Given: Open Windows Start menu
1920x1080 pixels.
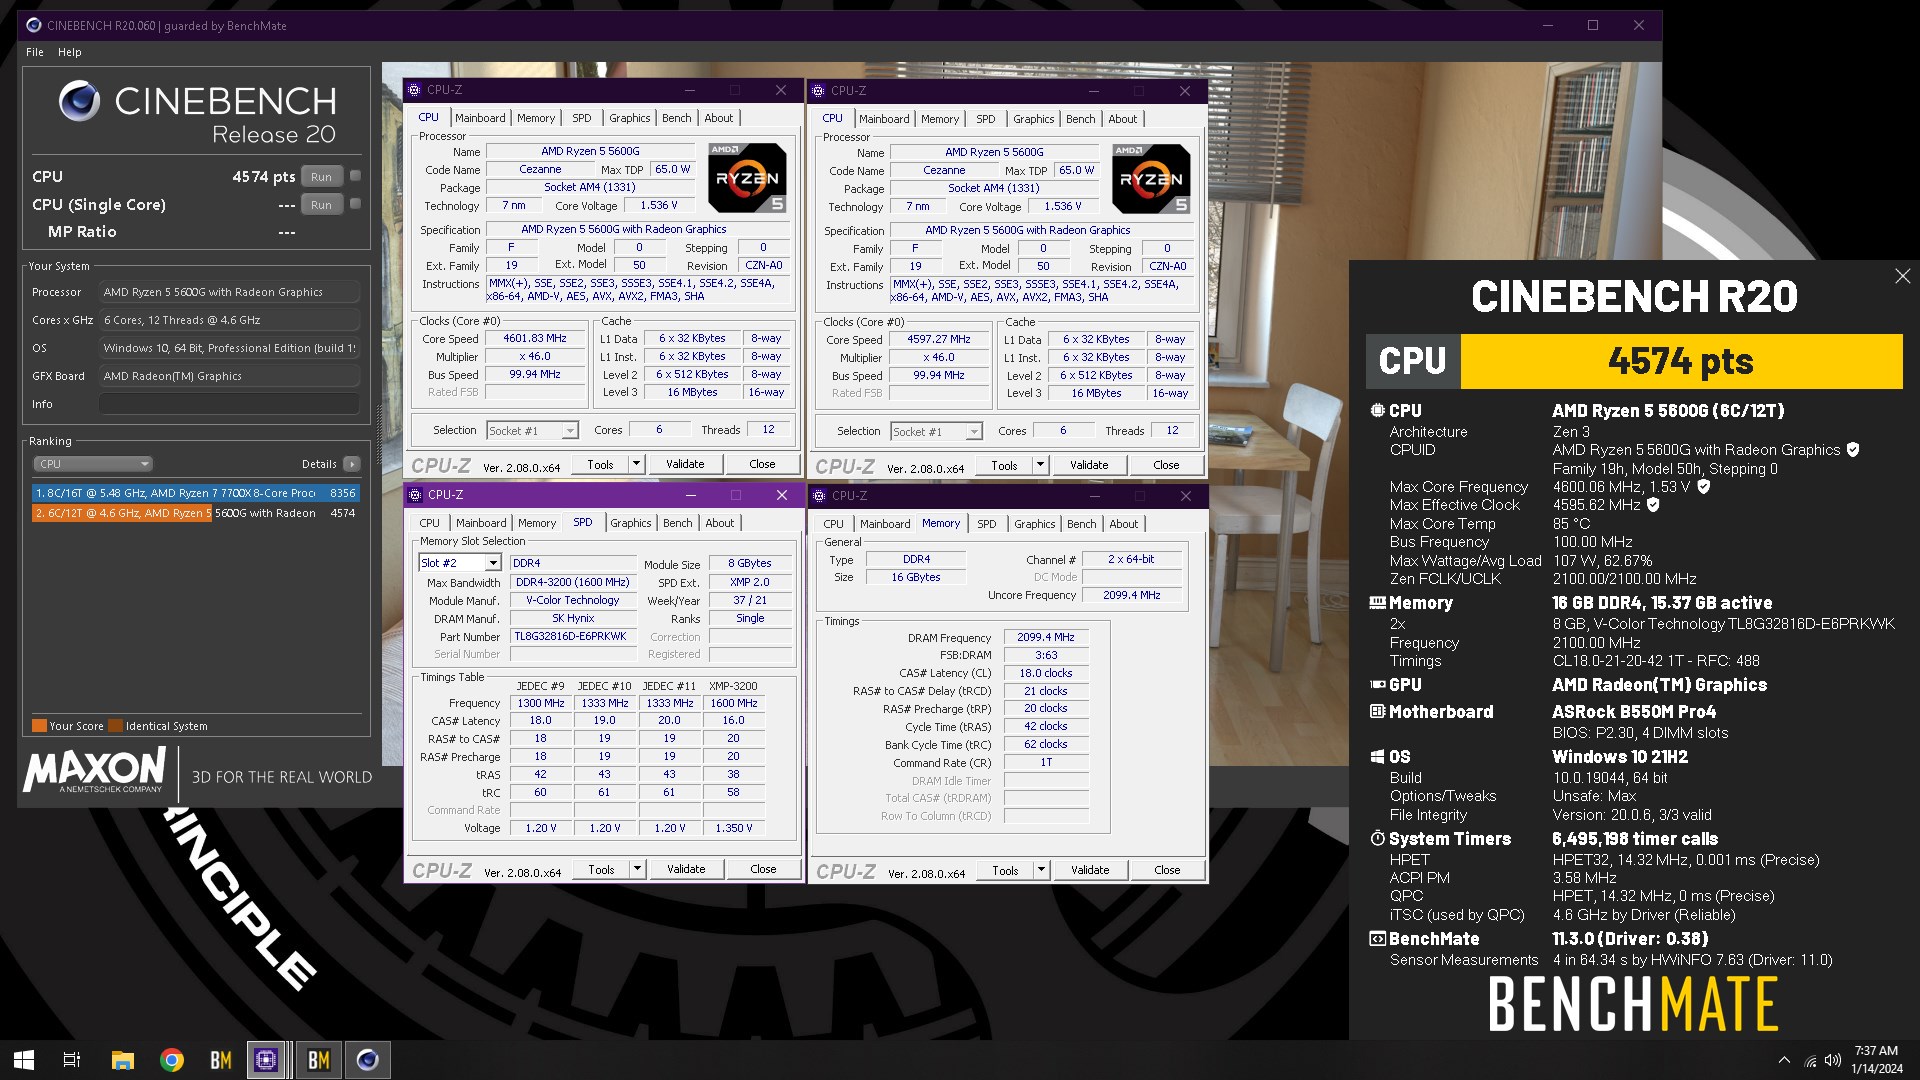Looking at the screenshot, I should [24, 1059].
